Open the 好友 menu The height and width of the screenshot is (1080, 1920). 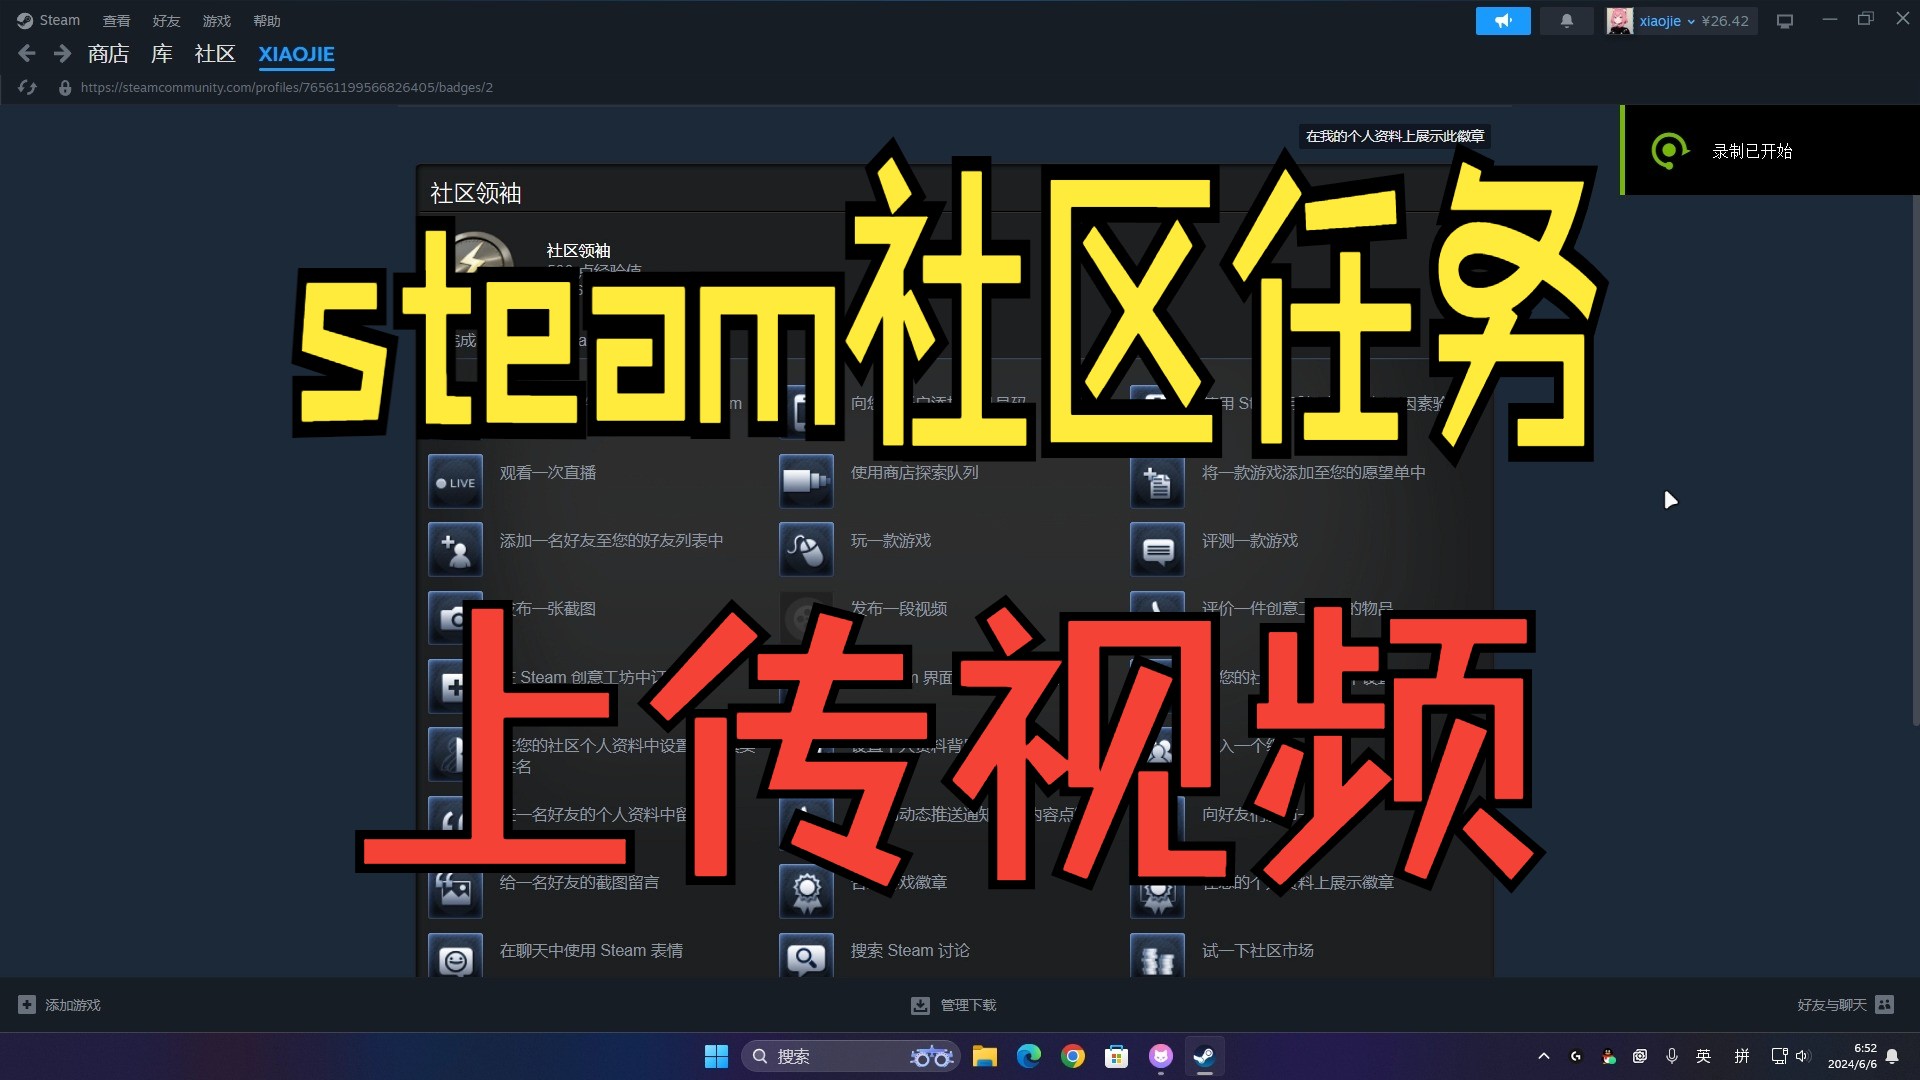[x=166, y=21]
